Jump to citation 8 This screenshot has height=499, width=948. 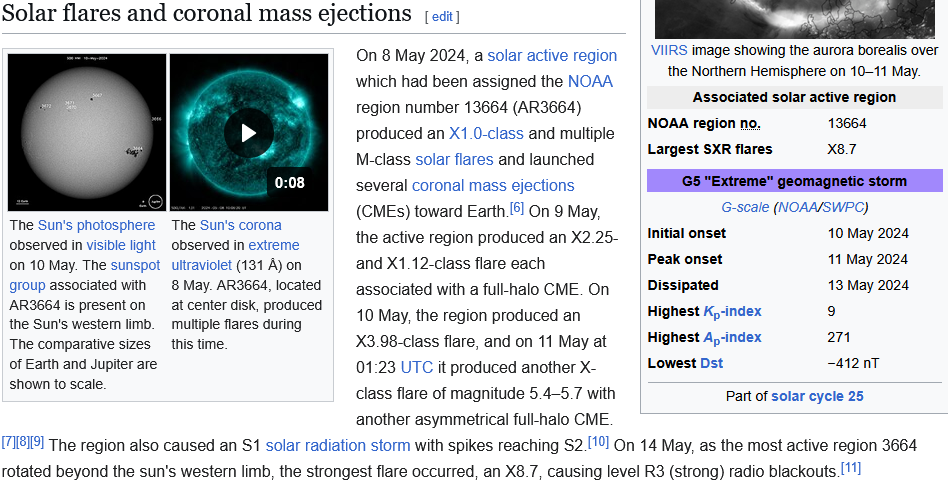(x=23, y=442)
